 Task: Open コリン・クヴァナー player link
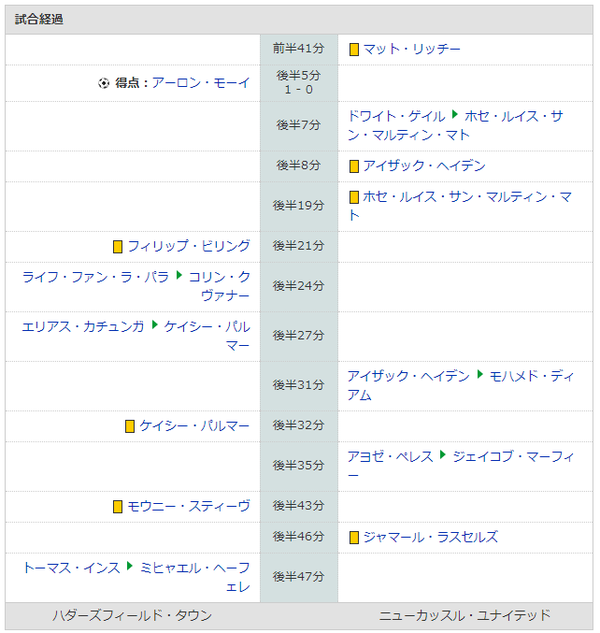pyautogui.click(x=220, y=286)
